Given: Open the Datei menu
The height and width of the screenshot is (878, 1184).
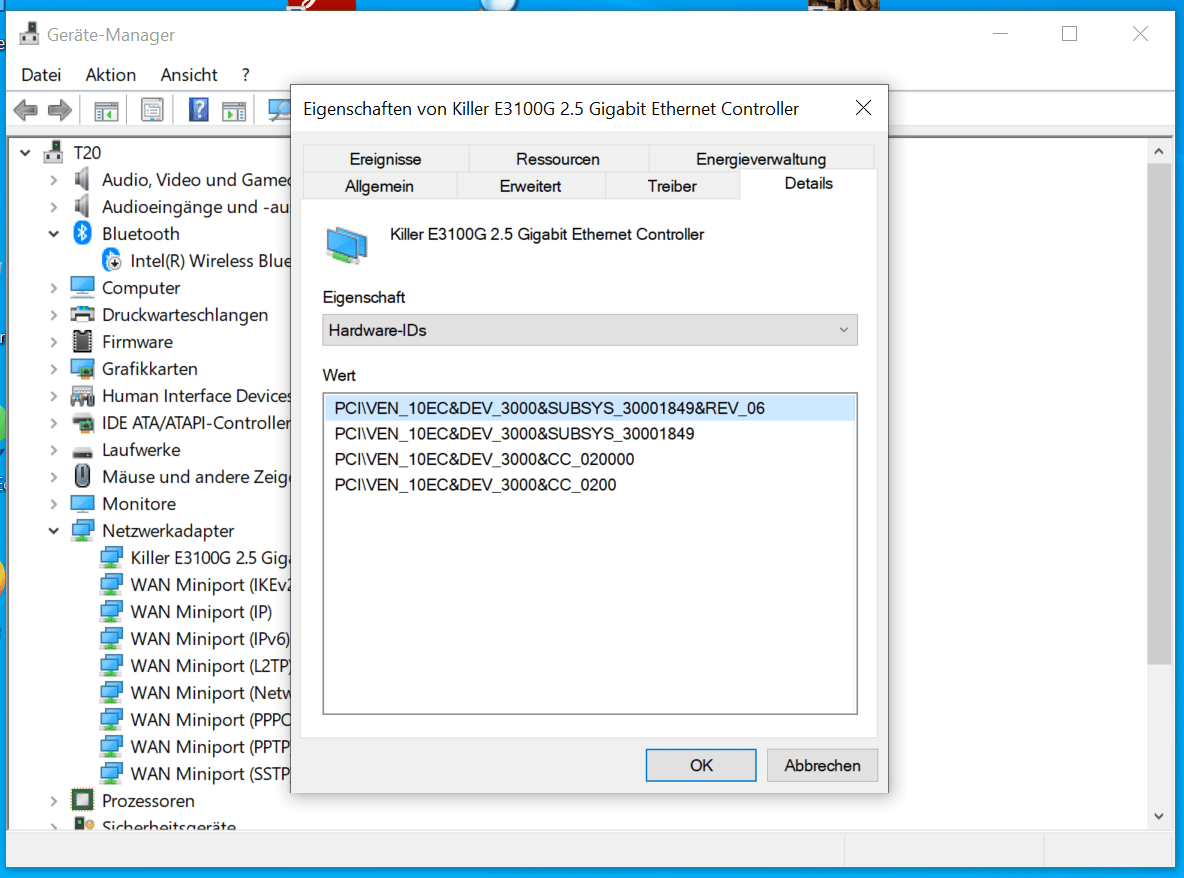Looking at the screenshot, I should (x=41, y=75).
